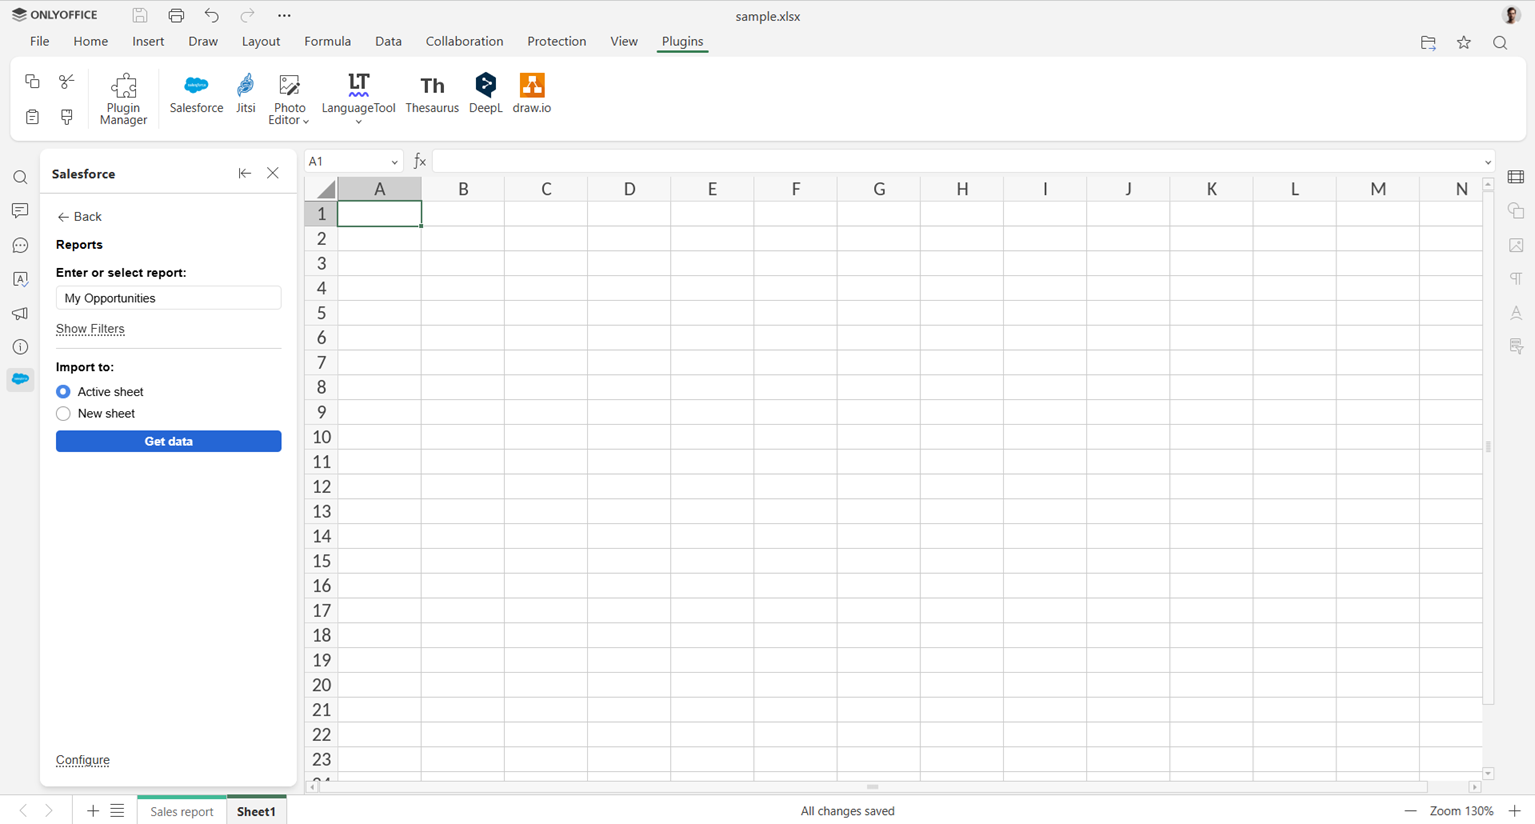Select the New sheet import option
This screenshot has width=1535, height=824.
tap(63, 414)
